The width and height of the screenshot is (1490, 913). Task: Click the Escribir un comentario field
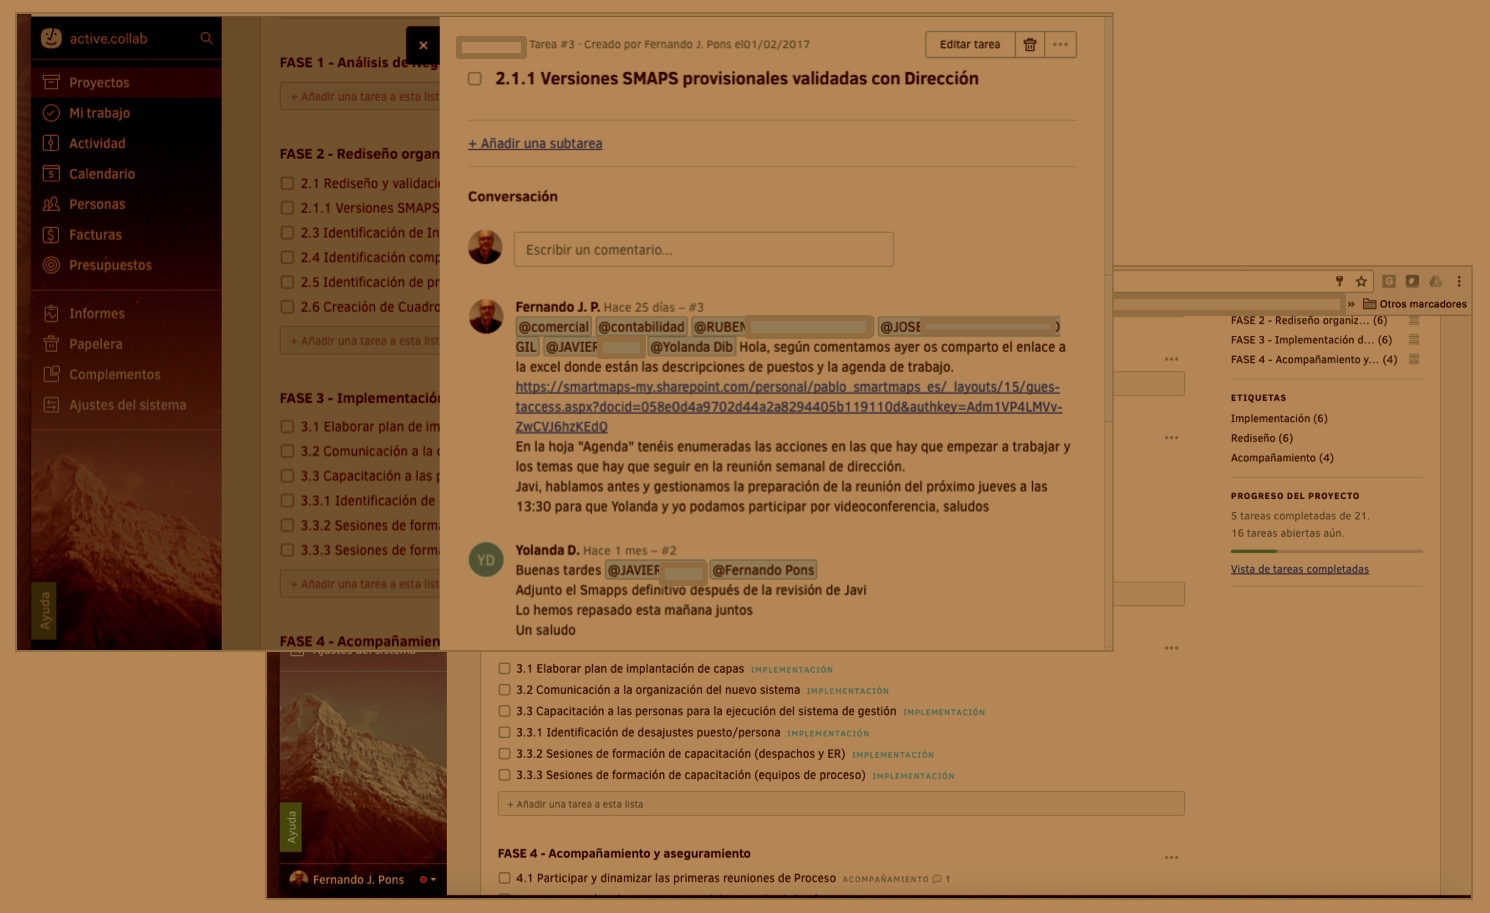(704, 249)
